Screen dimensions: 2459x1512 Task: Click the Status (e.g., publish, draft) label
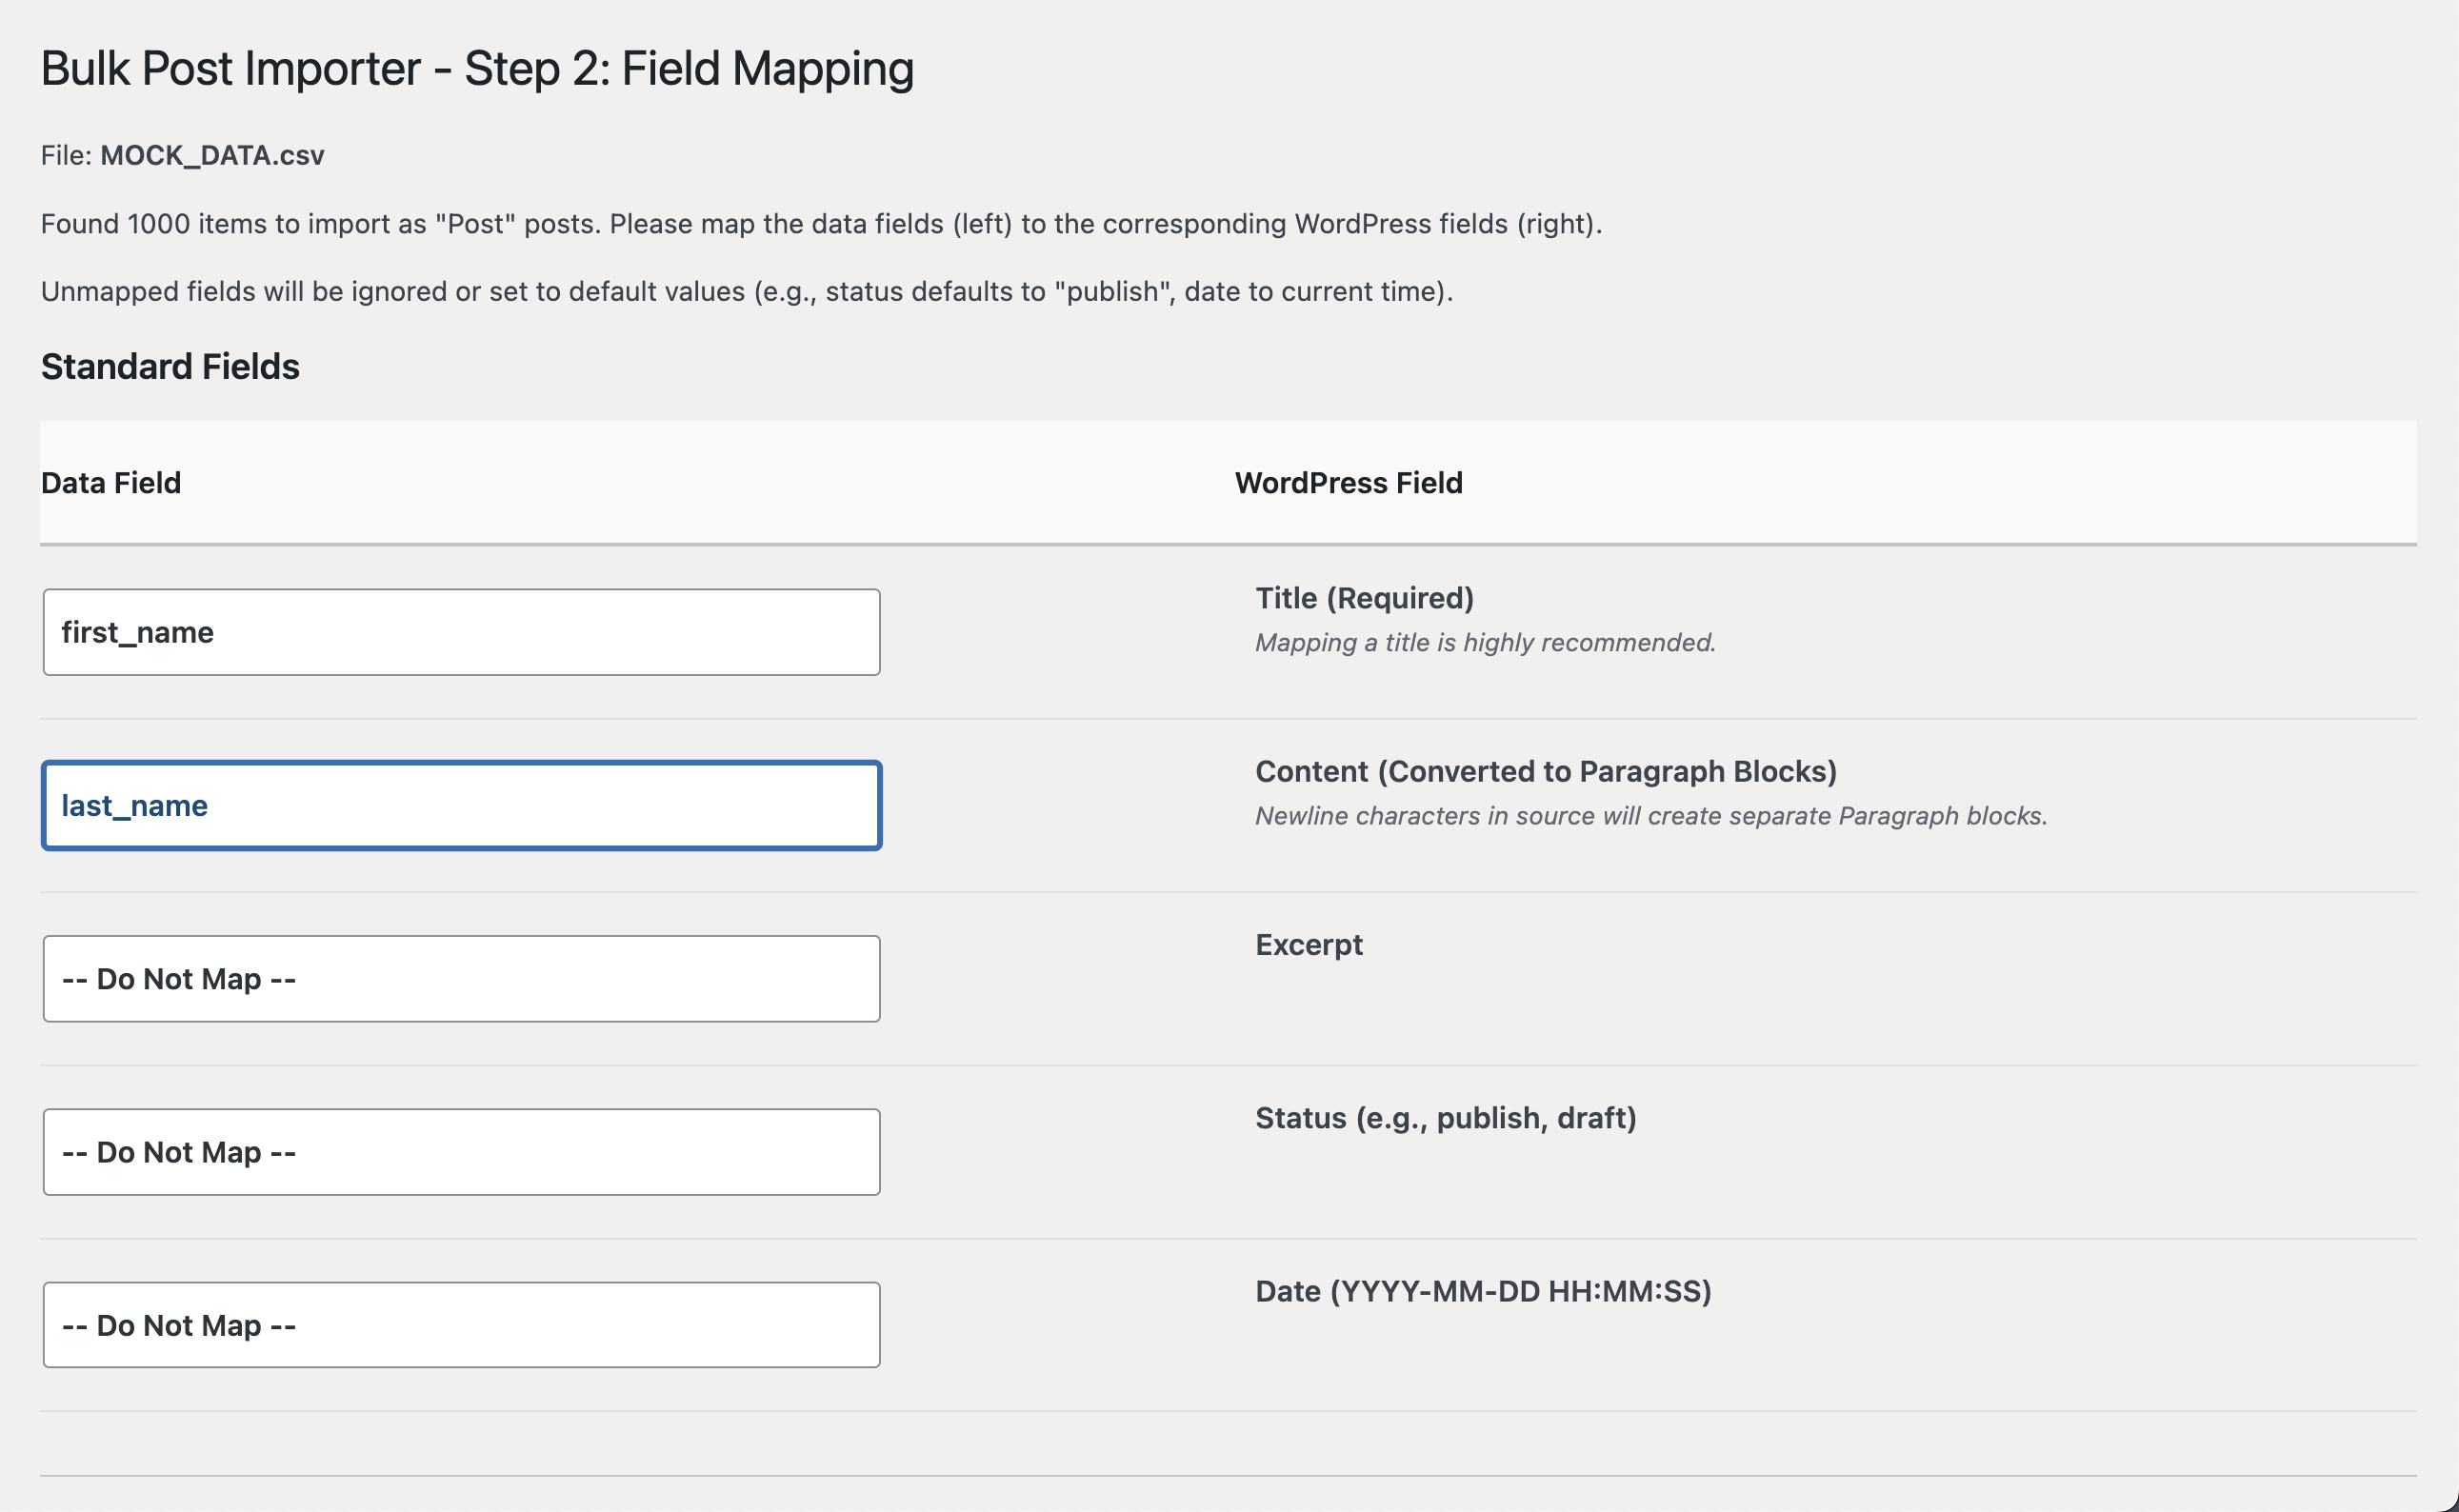coord(1445,1117)
